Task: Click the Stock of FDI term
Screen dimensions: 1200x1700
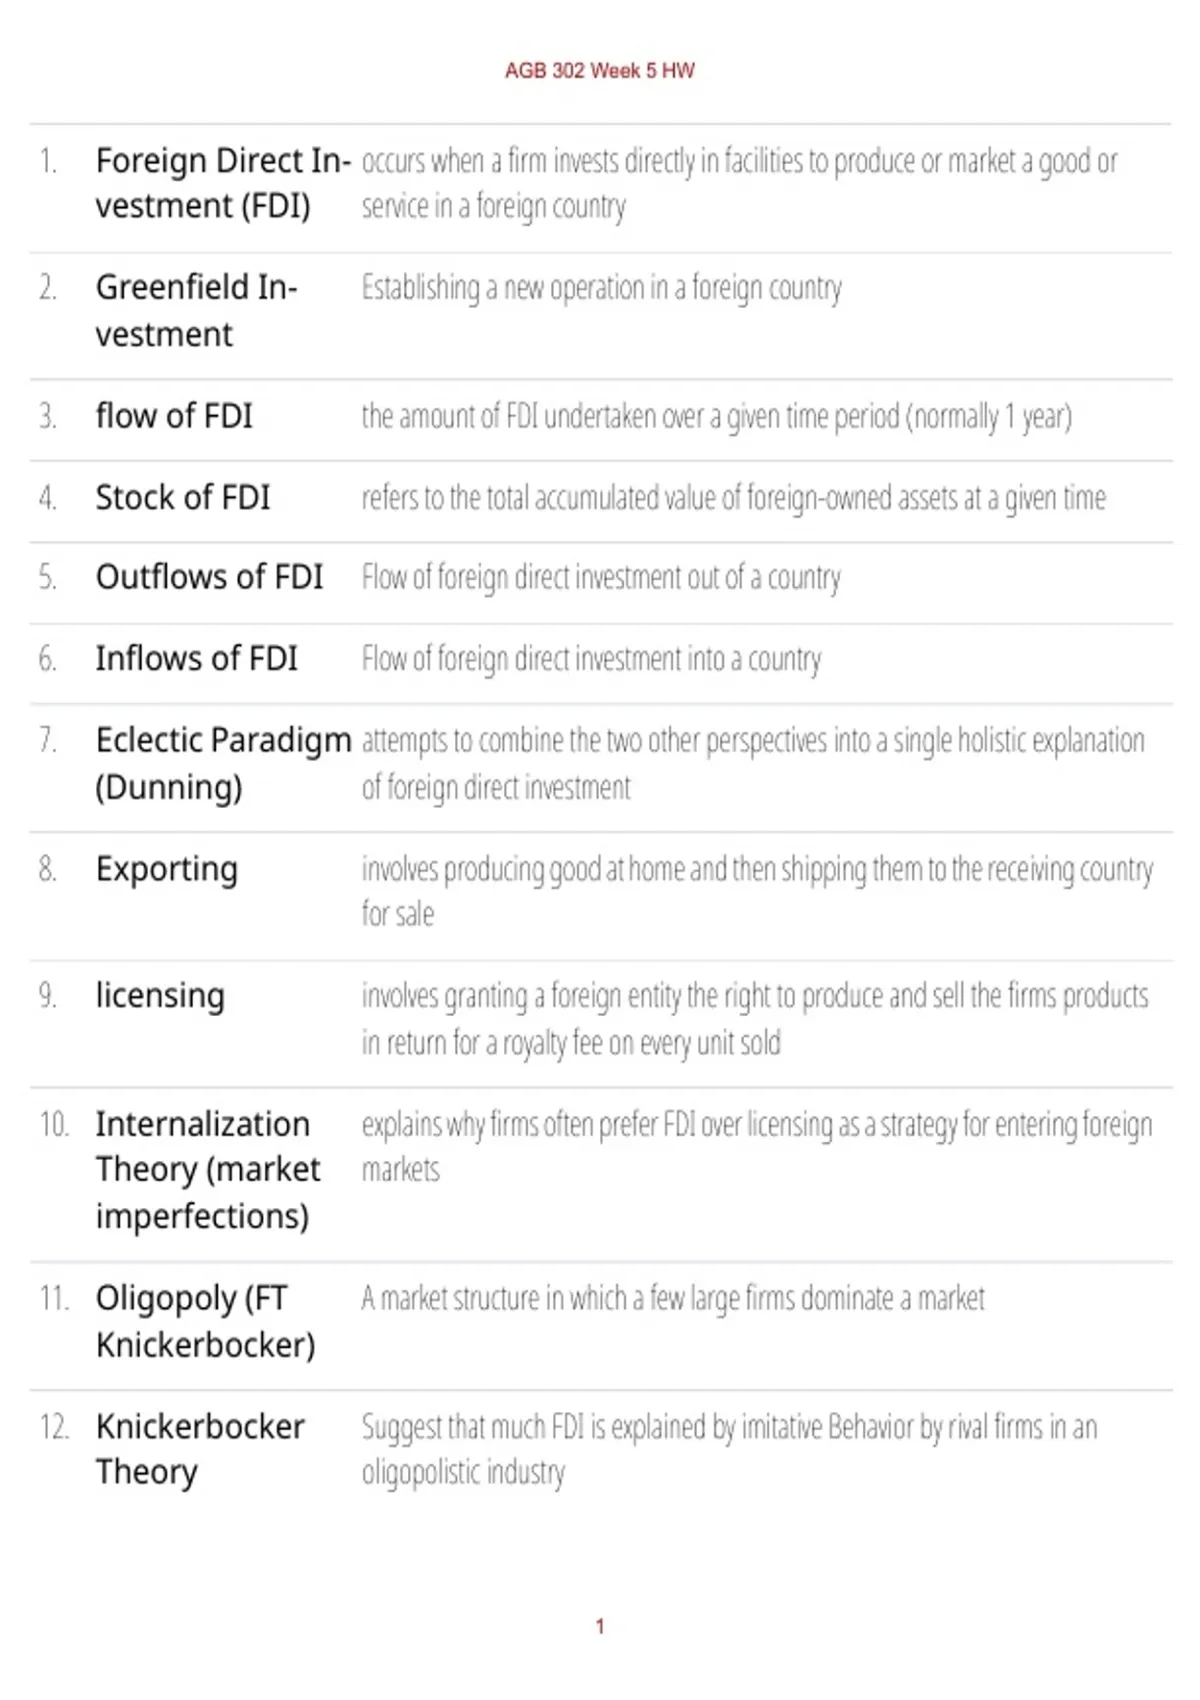Action: tap(183, 497)
